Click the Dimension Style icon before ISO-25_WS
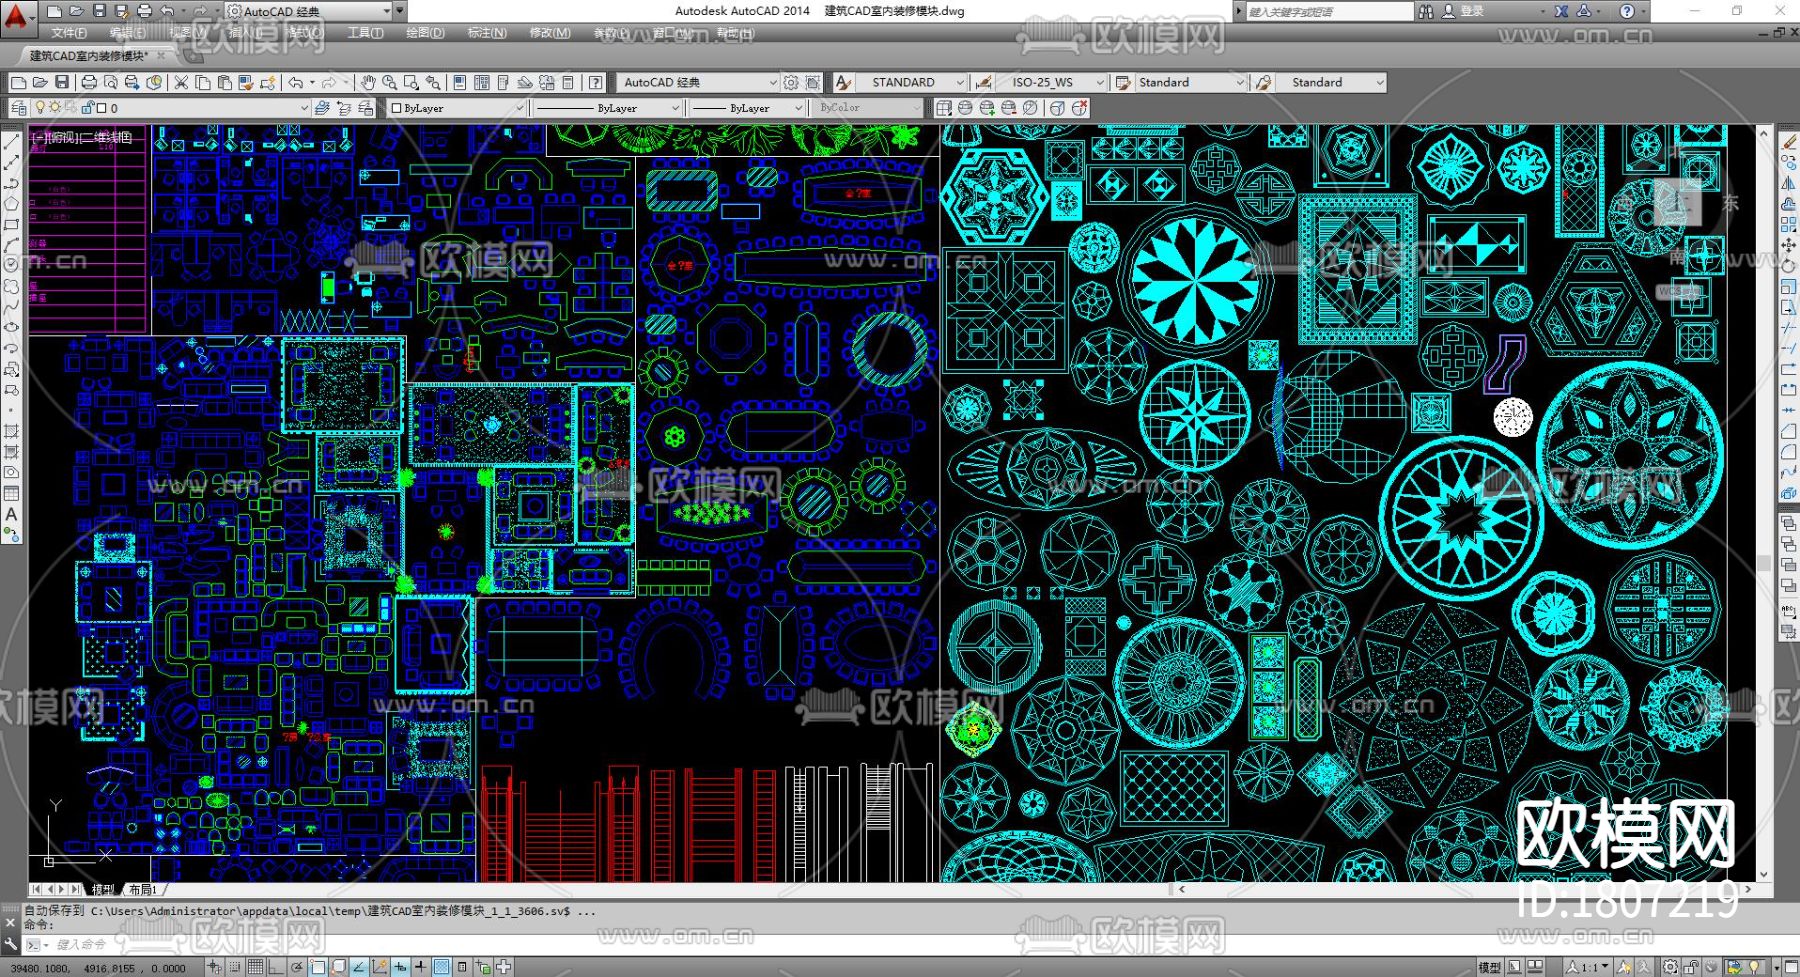This screenshot has width=1800, height=977. click(984, 82)
